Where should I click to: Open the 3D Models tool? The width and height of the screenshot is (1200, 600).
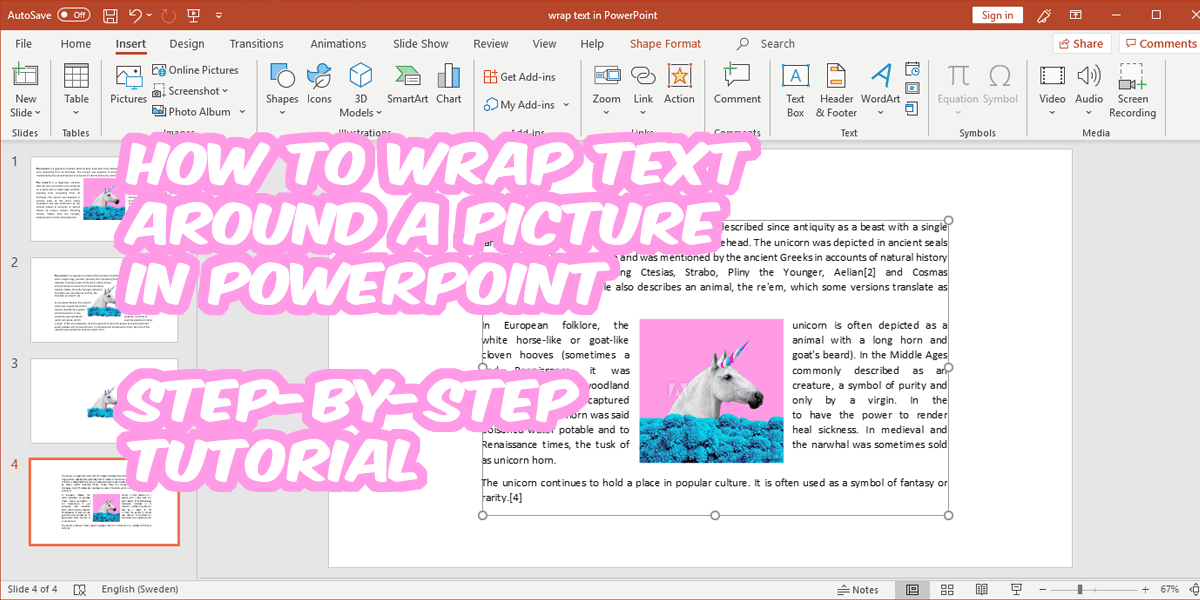[x=360, y=90]
